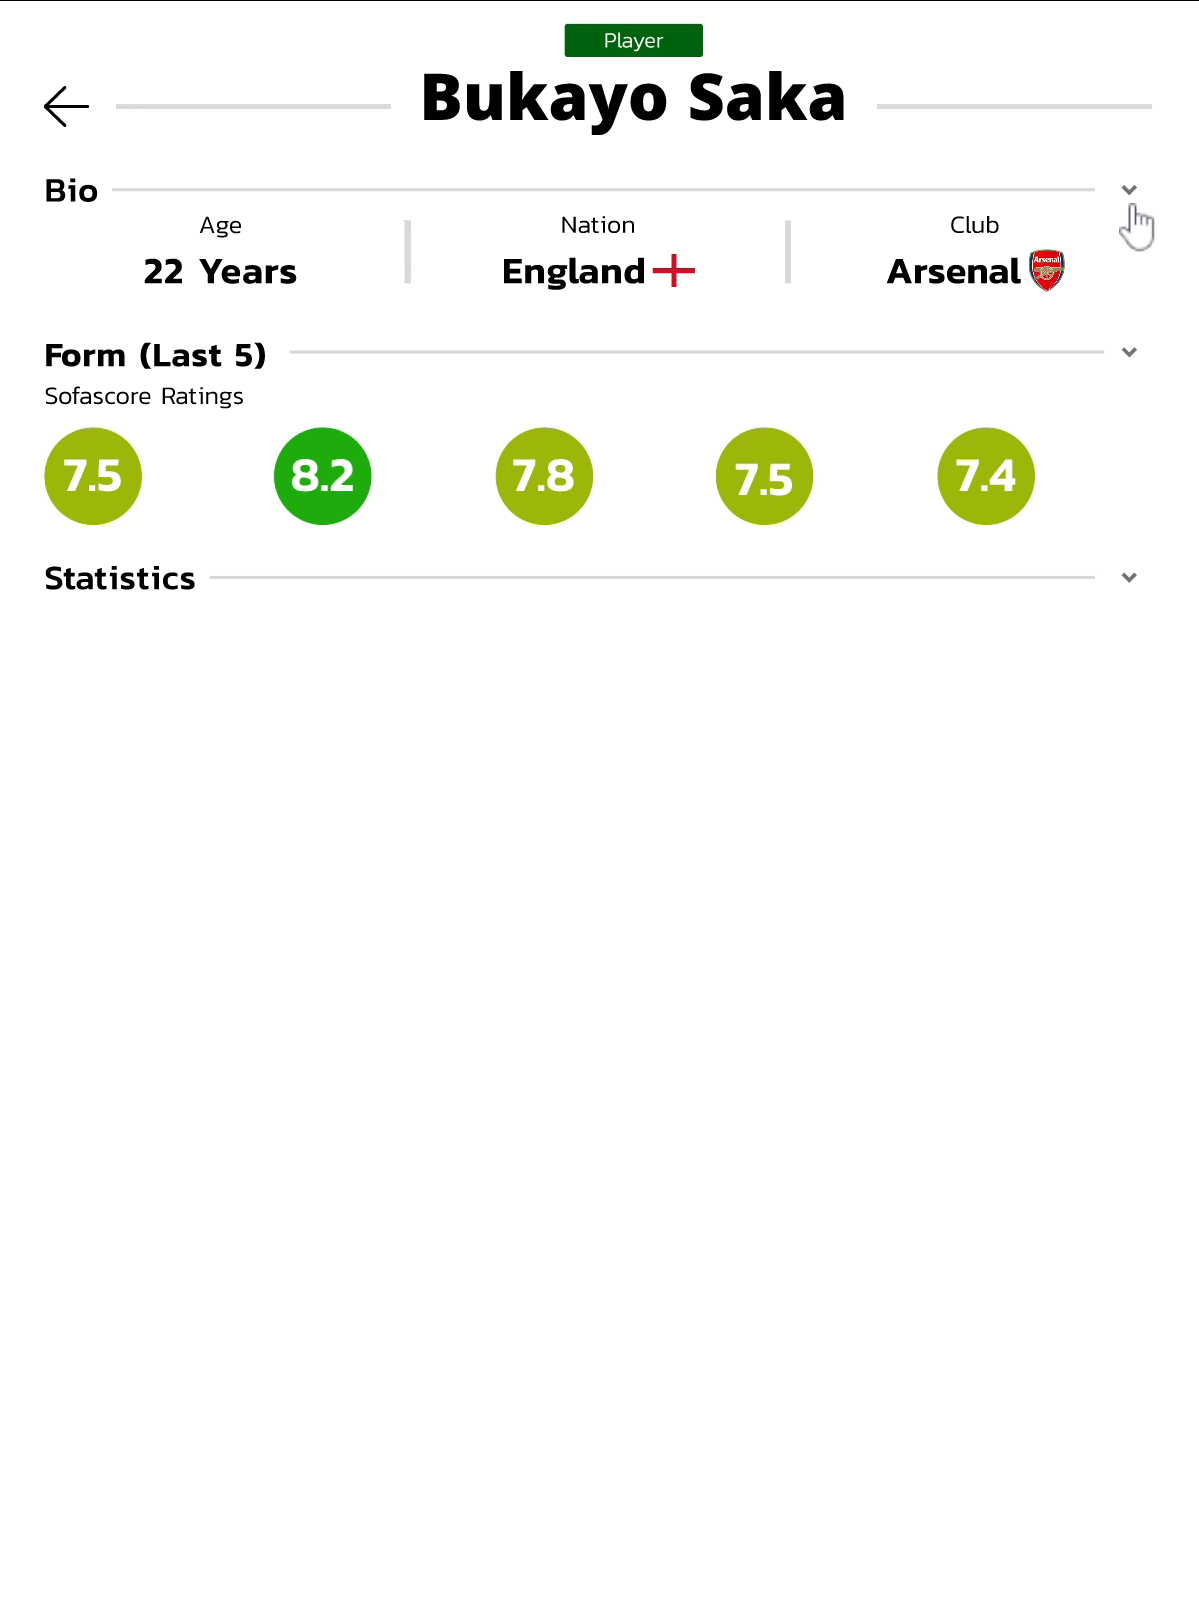Click the 7.8 rating circle
The width and height of the screenshot is (1199, 1608).
[x=544, y=476]
